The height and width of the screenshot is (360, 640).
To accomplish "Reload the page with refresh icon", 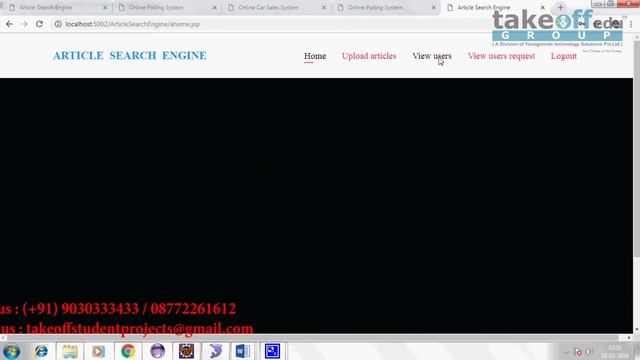I will (39, 24).
